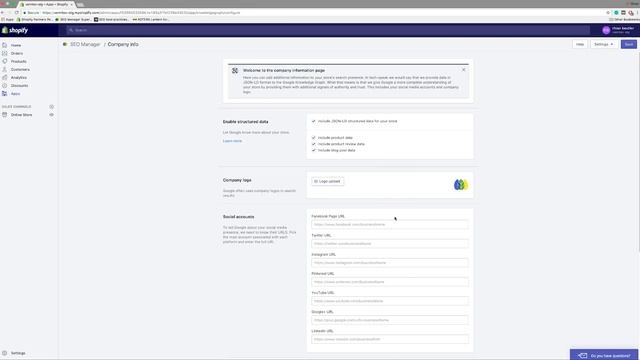Click the Discounts badge icon

pyautogui.click(x=4, y=86)
